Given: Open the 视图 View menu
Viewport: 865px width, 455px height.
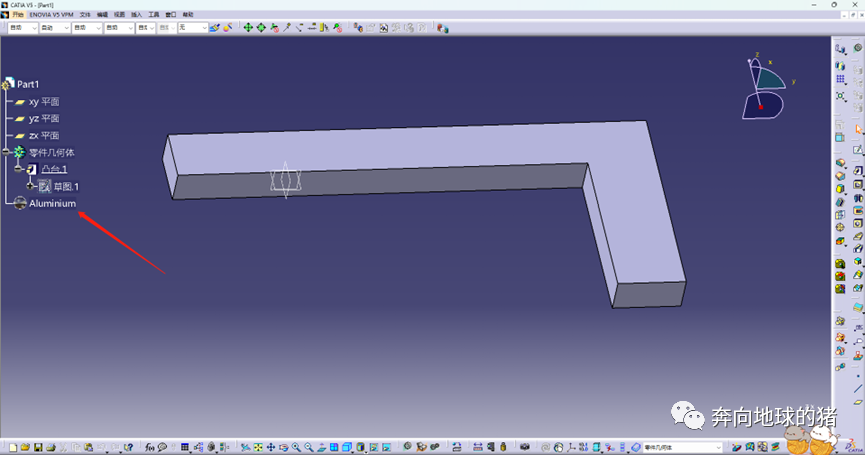Looking at the screenshot, I should pyautogui.click(x=119, y=15).
